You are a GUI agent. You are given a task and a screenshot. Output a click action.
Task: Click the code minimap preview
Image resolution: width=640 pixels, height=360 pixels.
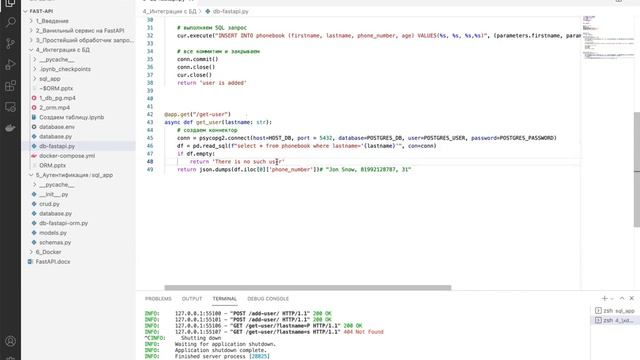(x=608, y=38)
